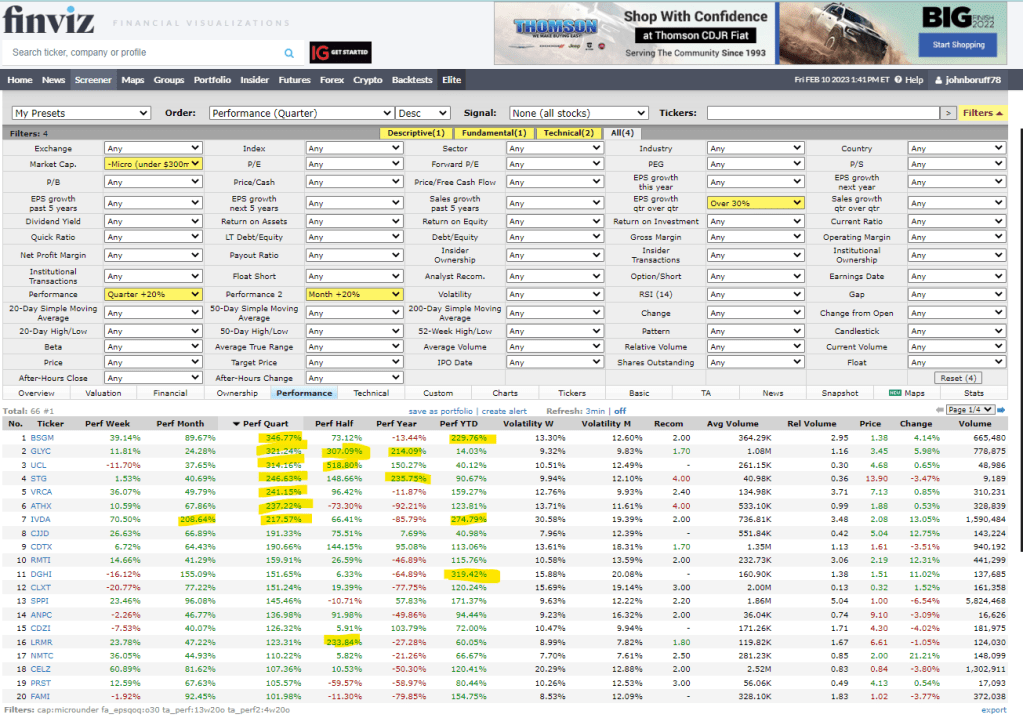Click the Start Shopping ad button
The width and height of the screenshot is (1023, 718).
pyautogui.click(x=959, y=45)
